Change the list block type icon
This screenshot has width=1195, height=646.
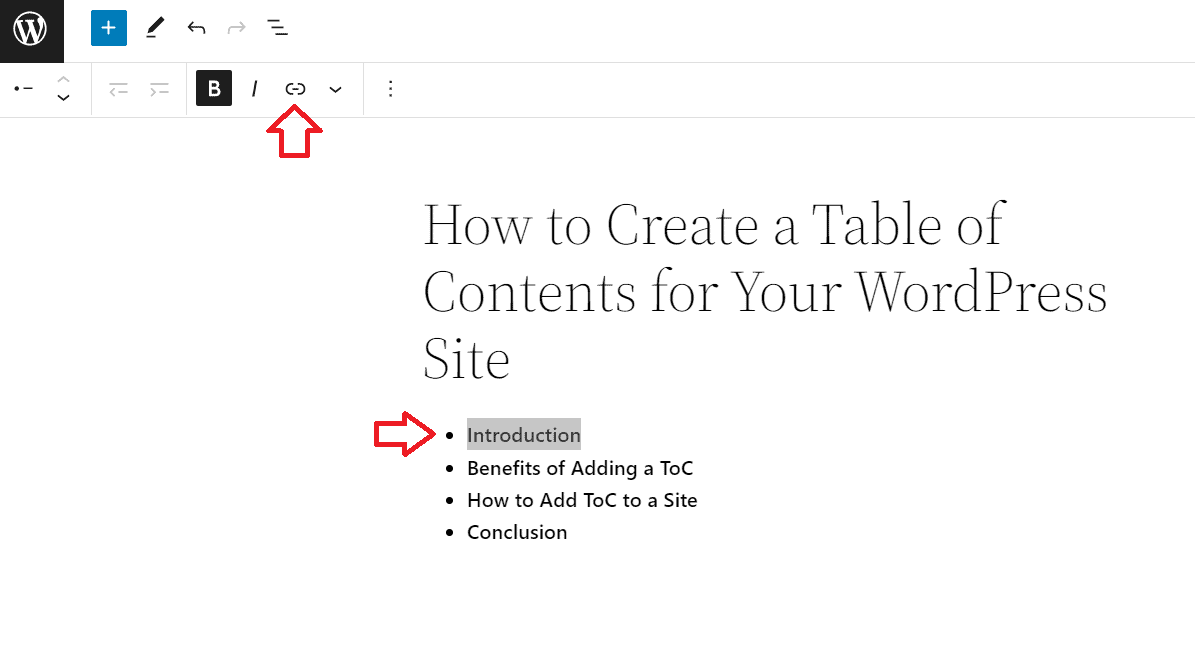[24, 89]
